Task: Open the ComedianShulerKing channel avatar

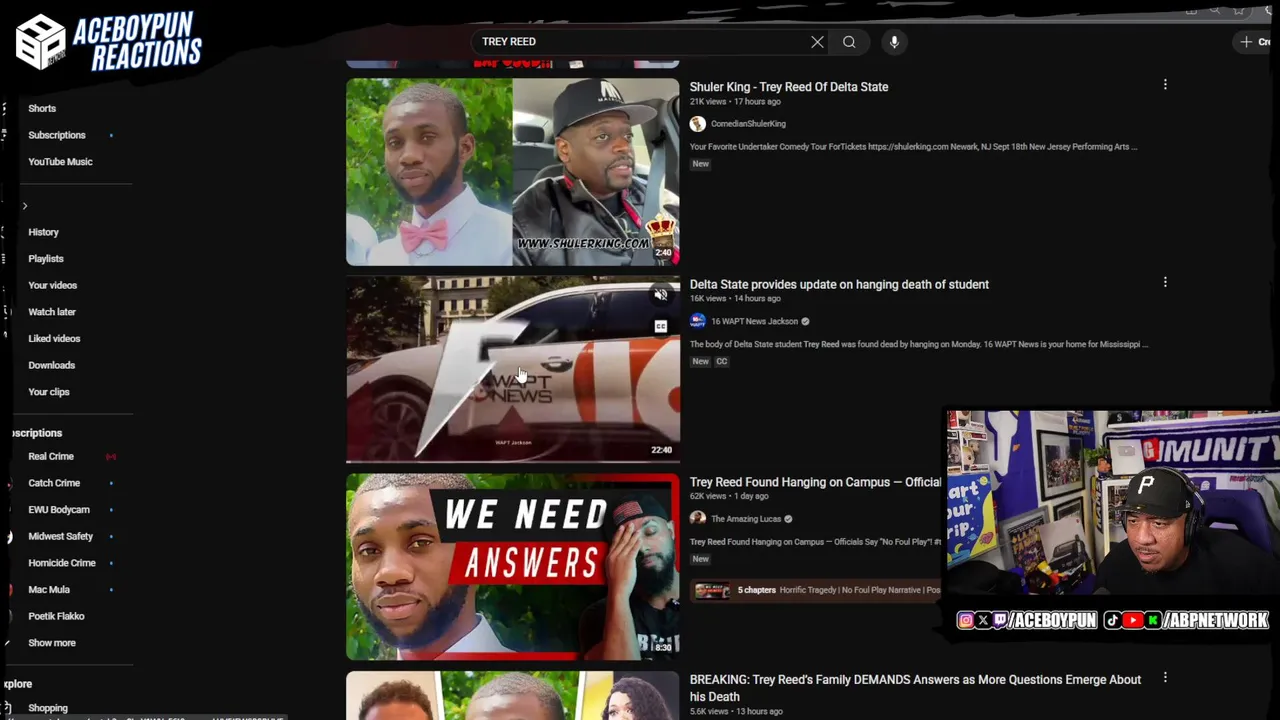Action: [698, 124]
